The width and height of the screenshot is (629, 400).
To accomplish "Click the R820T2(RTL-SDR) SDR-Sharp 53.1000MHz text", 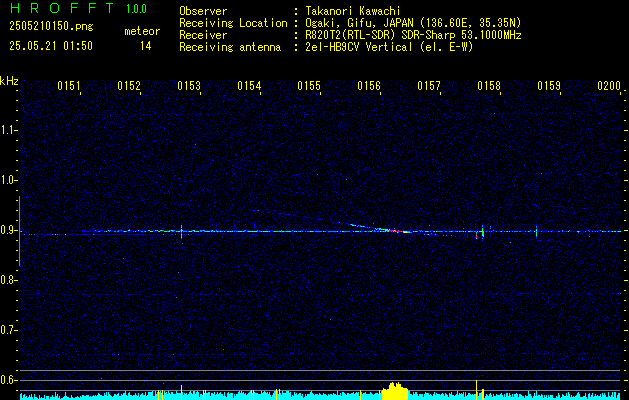I will click(x=413, y=35).
